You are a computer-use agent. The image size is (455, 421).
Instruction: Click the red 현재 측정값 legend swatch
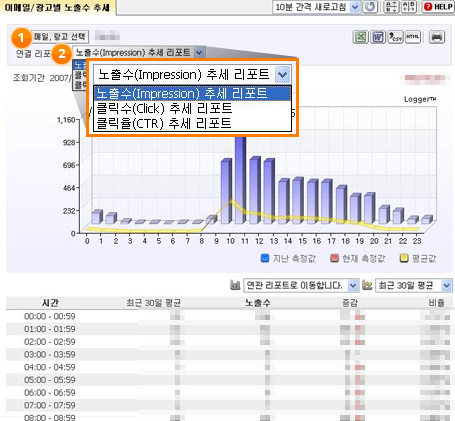pos(334,258)
